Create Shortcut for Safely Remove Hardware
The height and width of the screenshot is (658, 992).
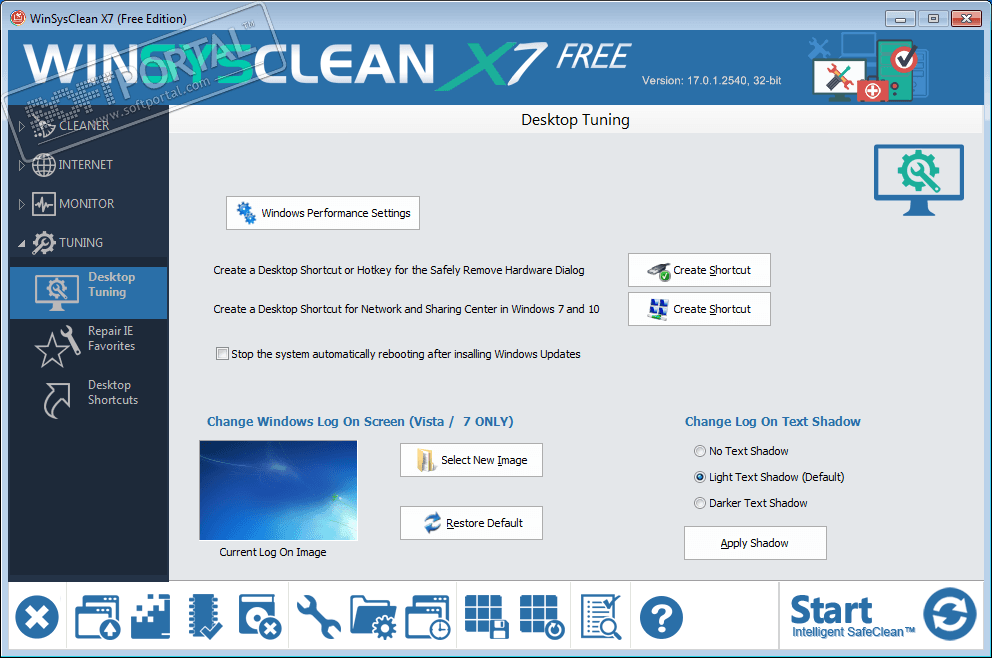699,270
